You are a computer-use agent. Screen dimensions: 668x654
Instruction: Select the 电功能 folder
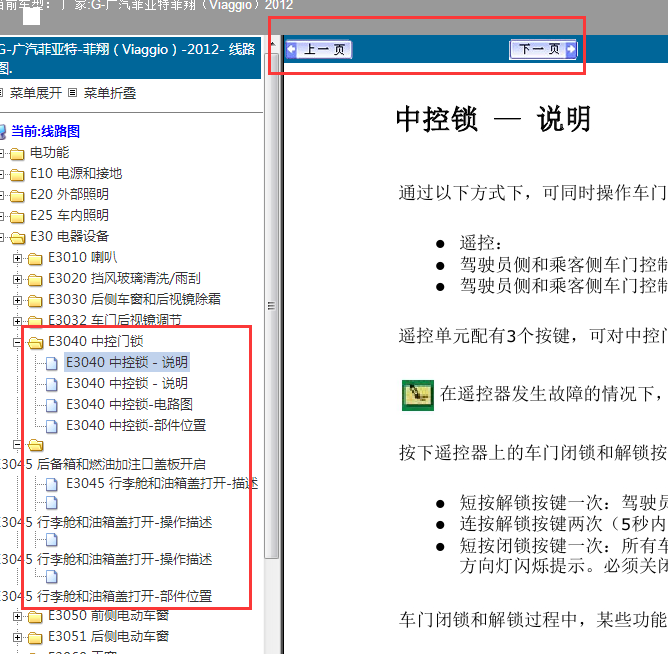tap(49, 153)
